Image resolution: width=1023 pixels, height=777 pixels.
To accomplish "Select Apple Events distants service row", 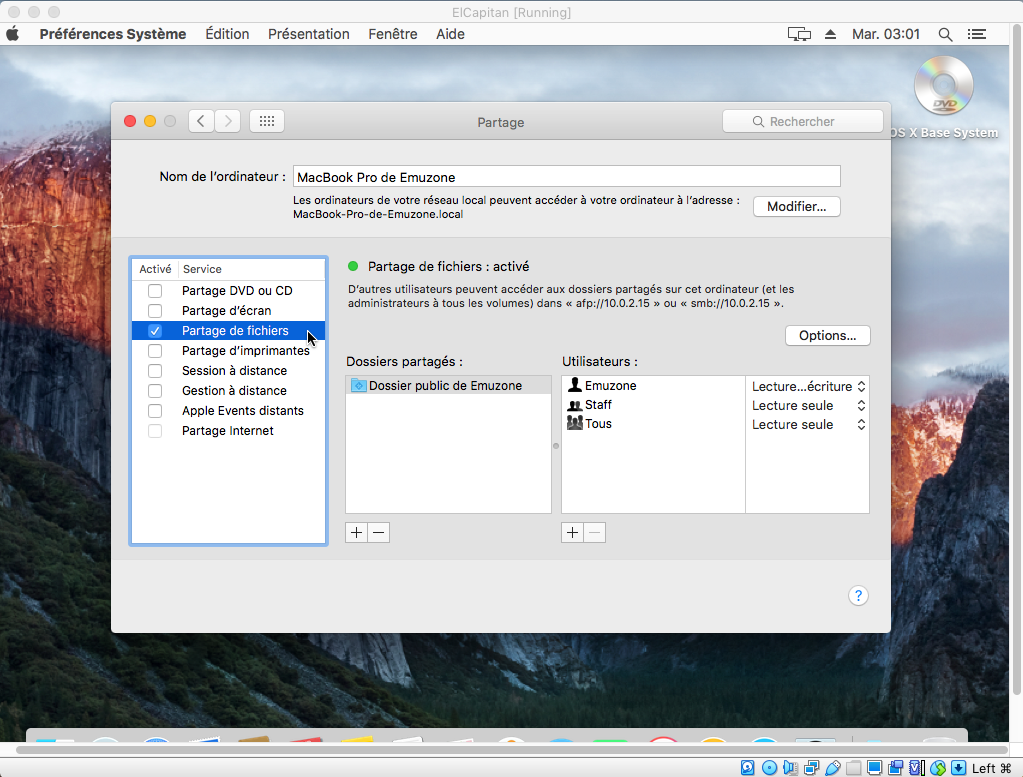I will pyautogui.click(x=228, y=410).
